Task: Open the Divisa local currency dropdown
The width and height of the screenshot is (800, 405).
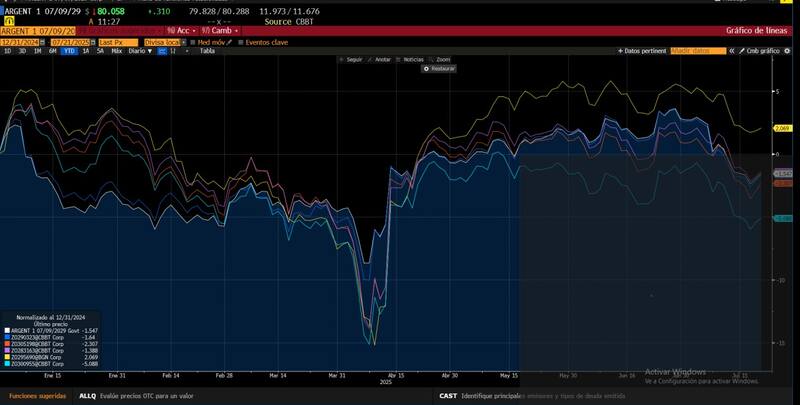Action: point(163,42)
